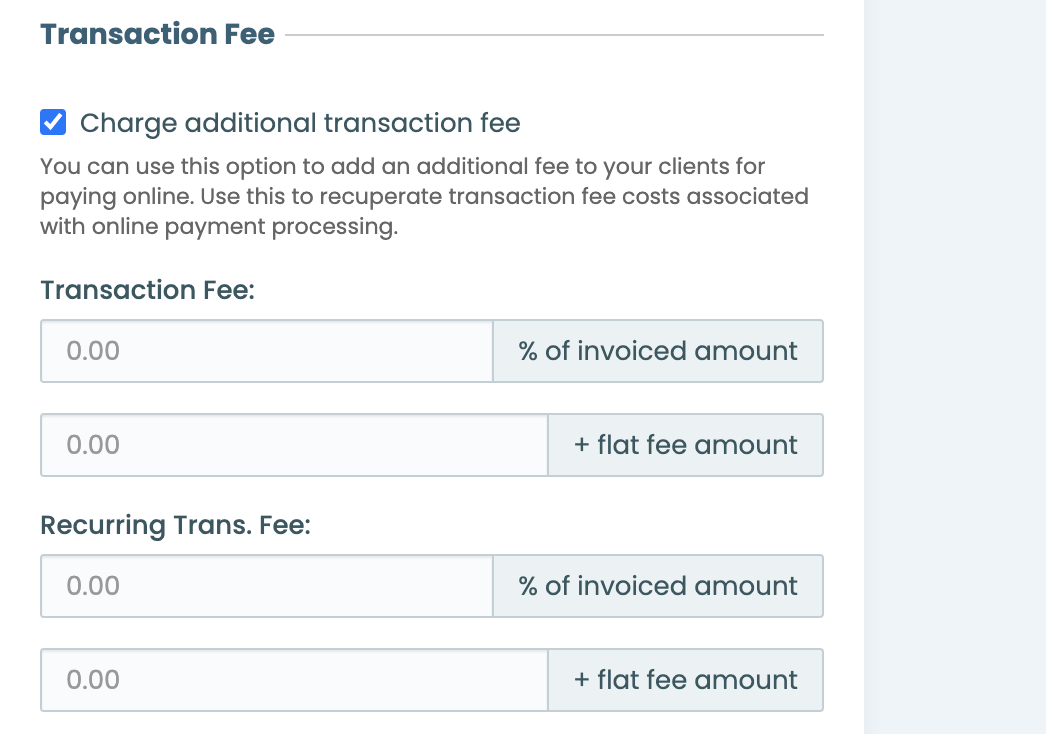Click + flat fee amount under Recurring section
The width and height of the screenshot is (1046, 734).
[x=685, y=679]
